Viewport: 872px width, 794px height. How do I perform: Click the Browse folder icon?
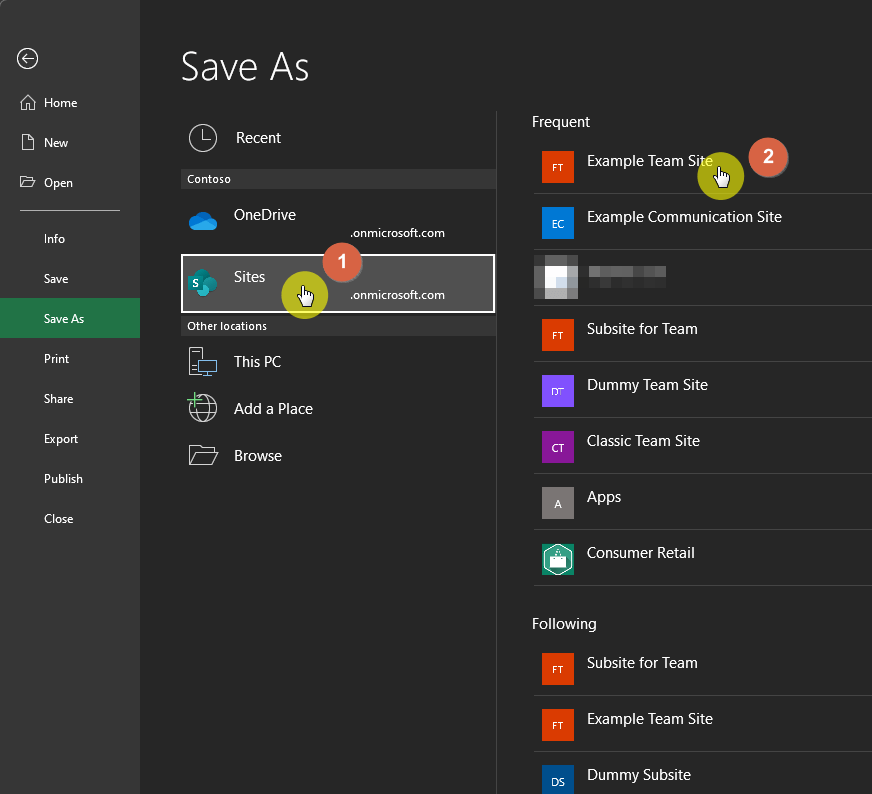[203, 455]
